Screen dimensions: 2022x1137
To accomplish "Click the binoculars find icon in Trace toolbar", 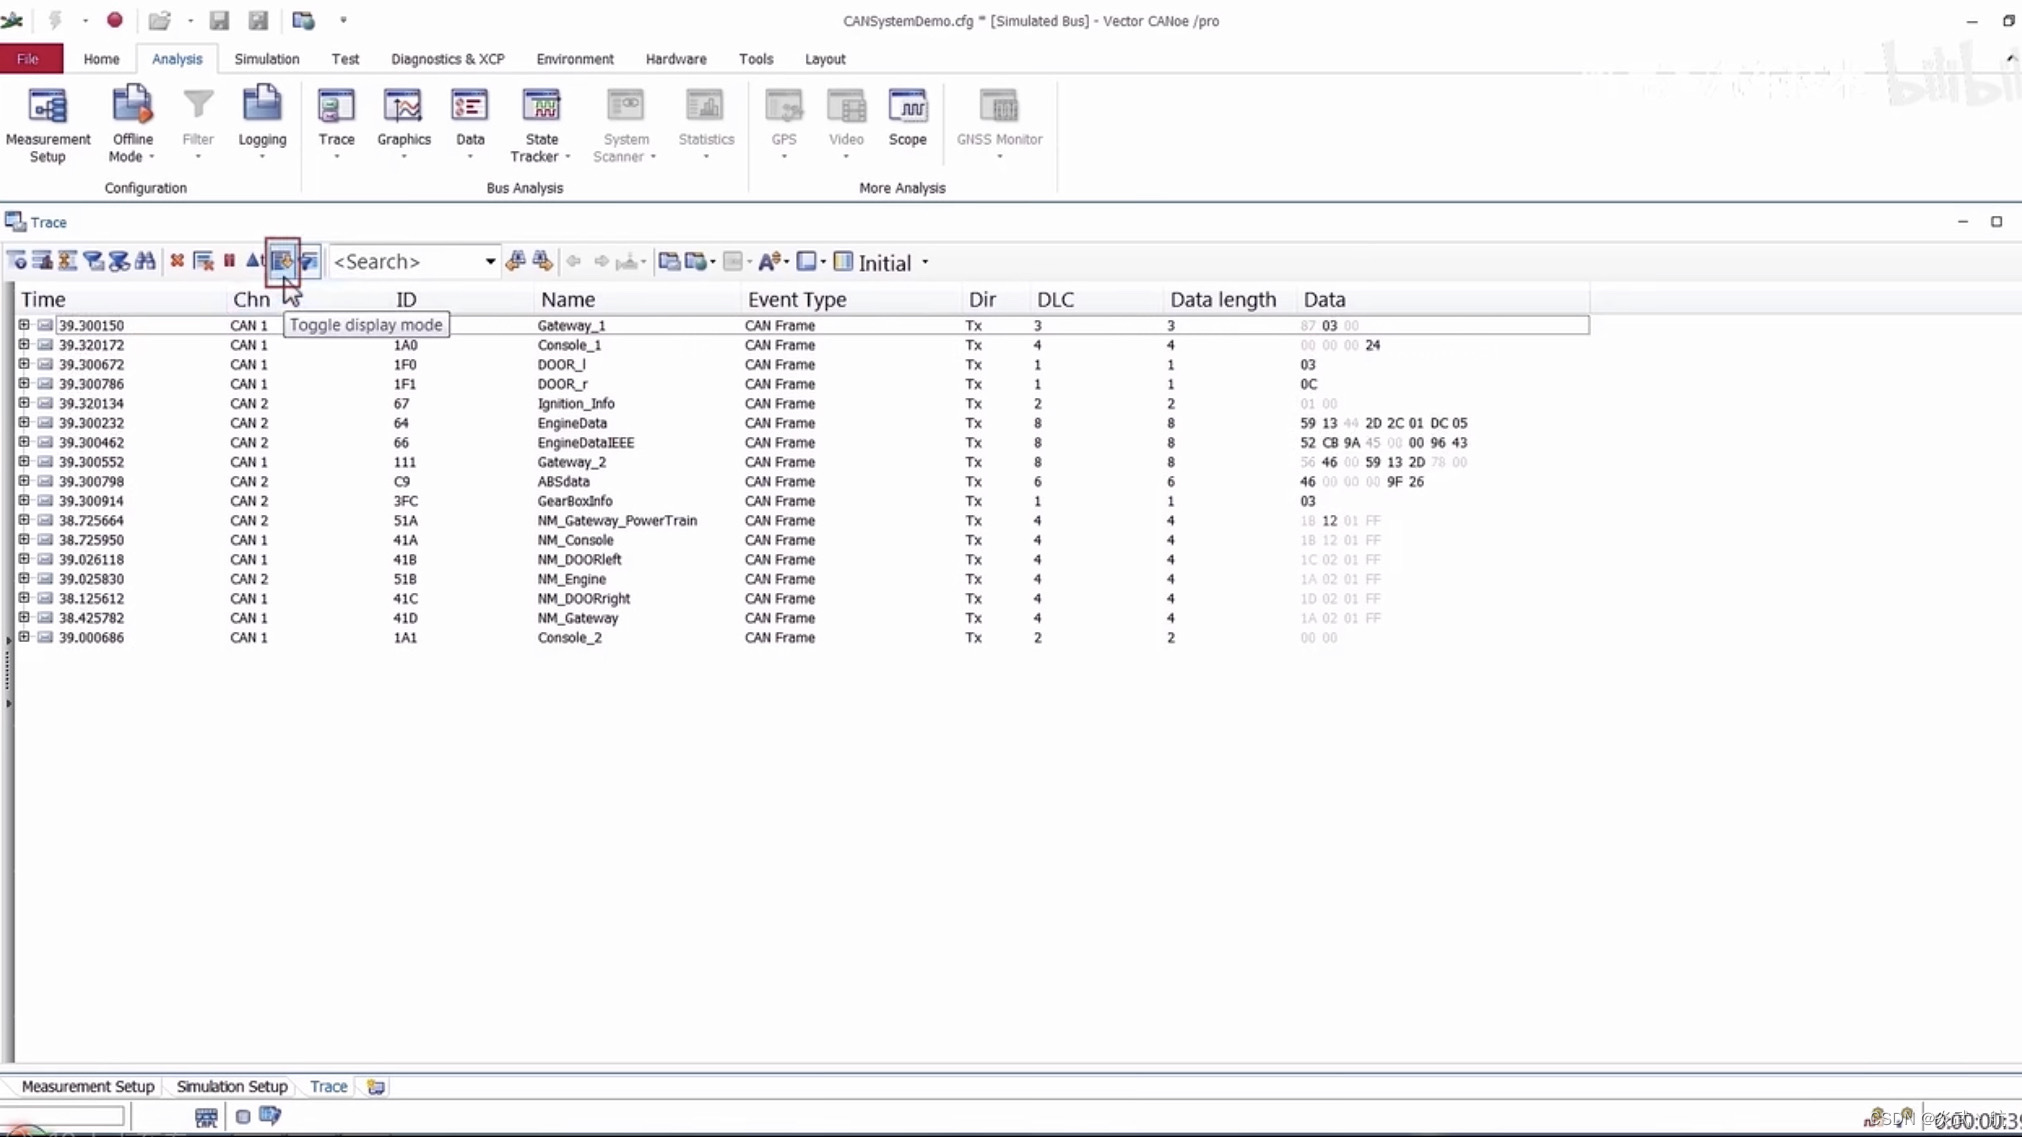I will [x=146, y=261].
